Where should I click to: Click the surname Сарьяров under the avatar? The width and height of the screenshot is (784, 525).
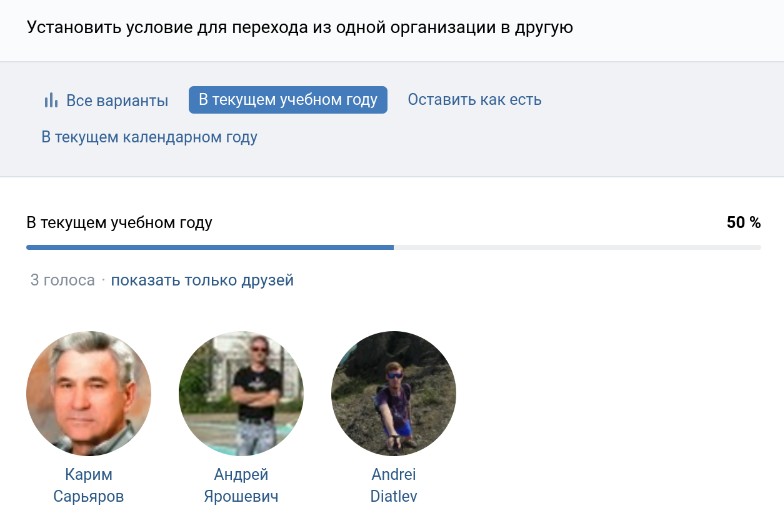click(x=88, y=496)
